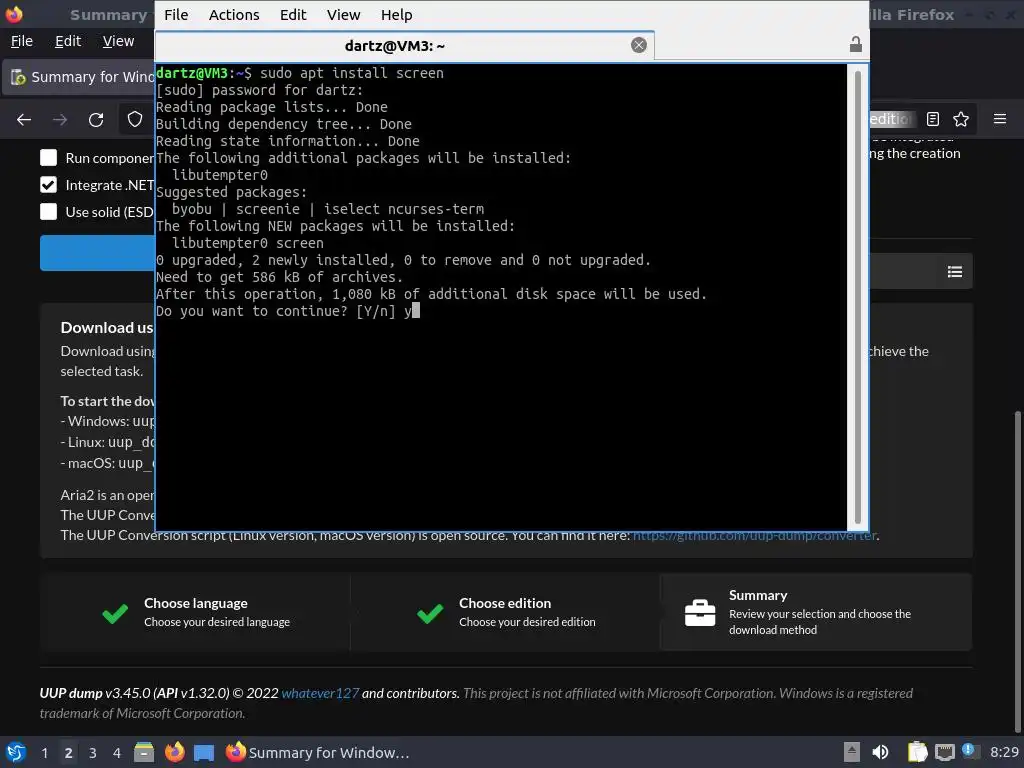Select the dartz@VM3: ~ terminal tab
The image size is (1024, 768).
[405, 46]
